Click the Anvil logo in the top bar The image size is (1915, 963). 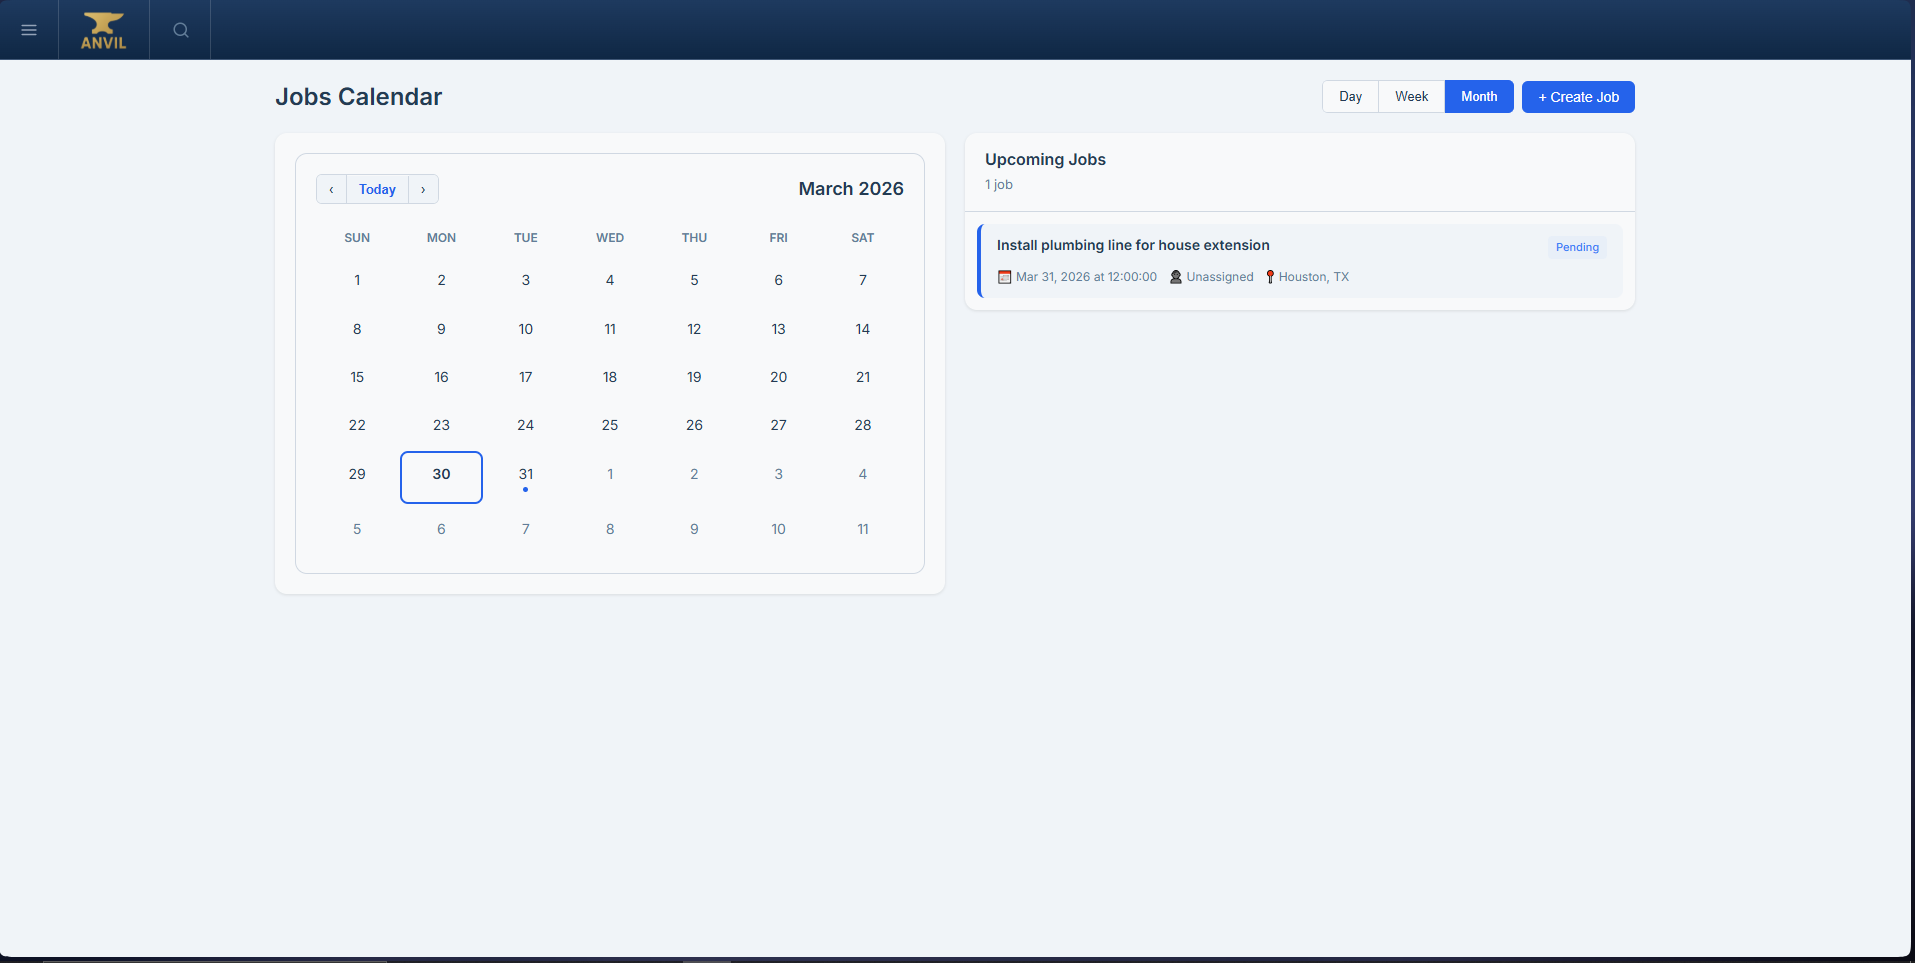[x=103, y=29]
